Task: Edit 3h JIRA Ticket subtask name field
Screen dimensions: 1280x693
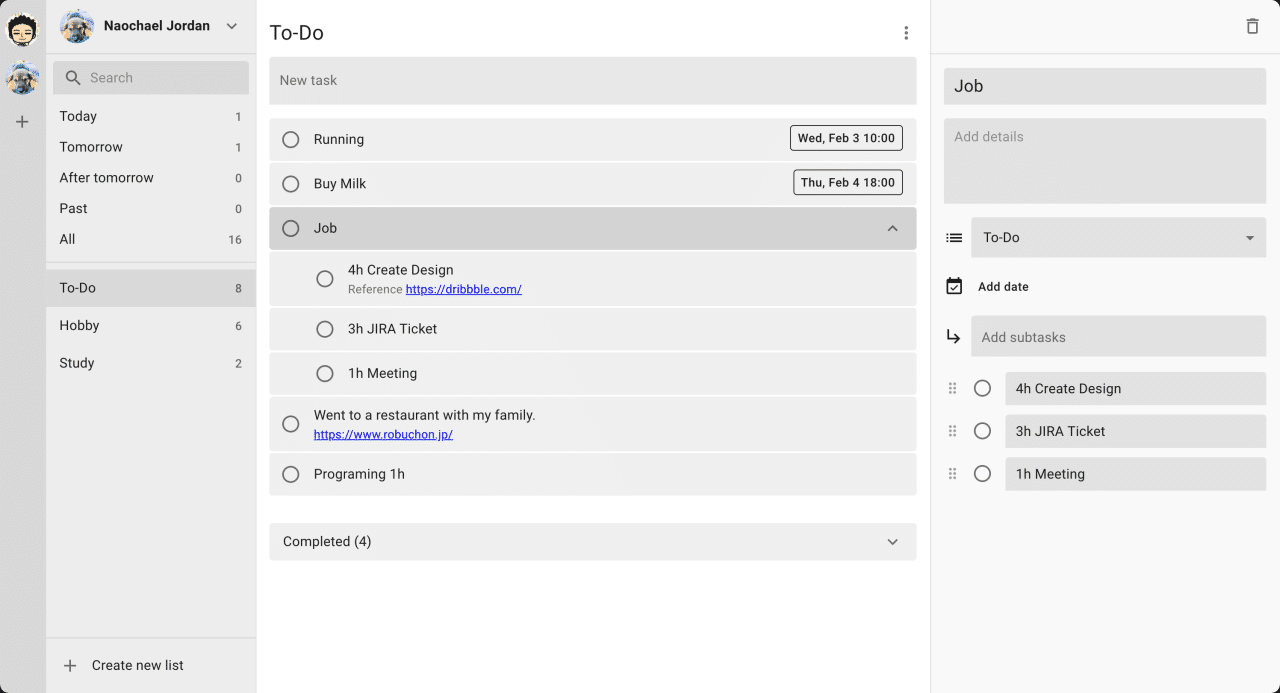Action: [1136, 431]
